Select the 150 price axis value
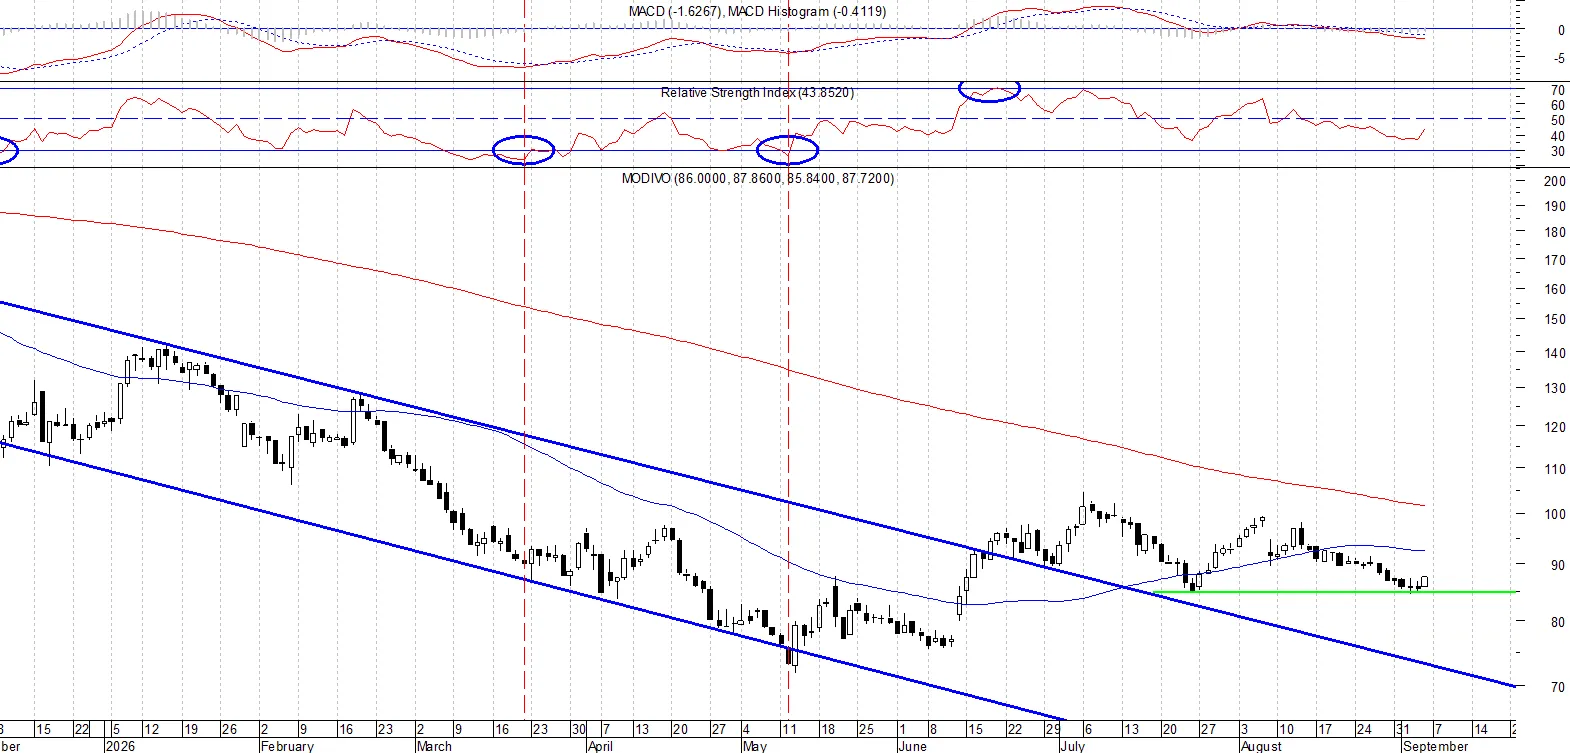1570x753 pixels. (x=1555, y=320)
